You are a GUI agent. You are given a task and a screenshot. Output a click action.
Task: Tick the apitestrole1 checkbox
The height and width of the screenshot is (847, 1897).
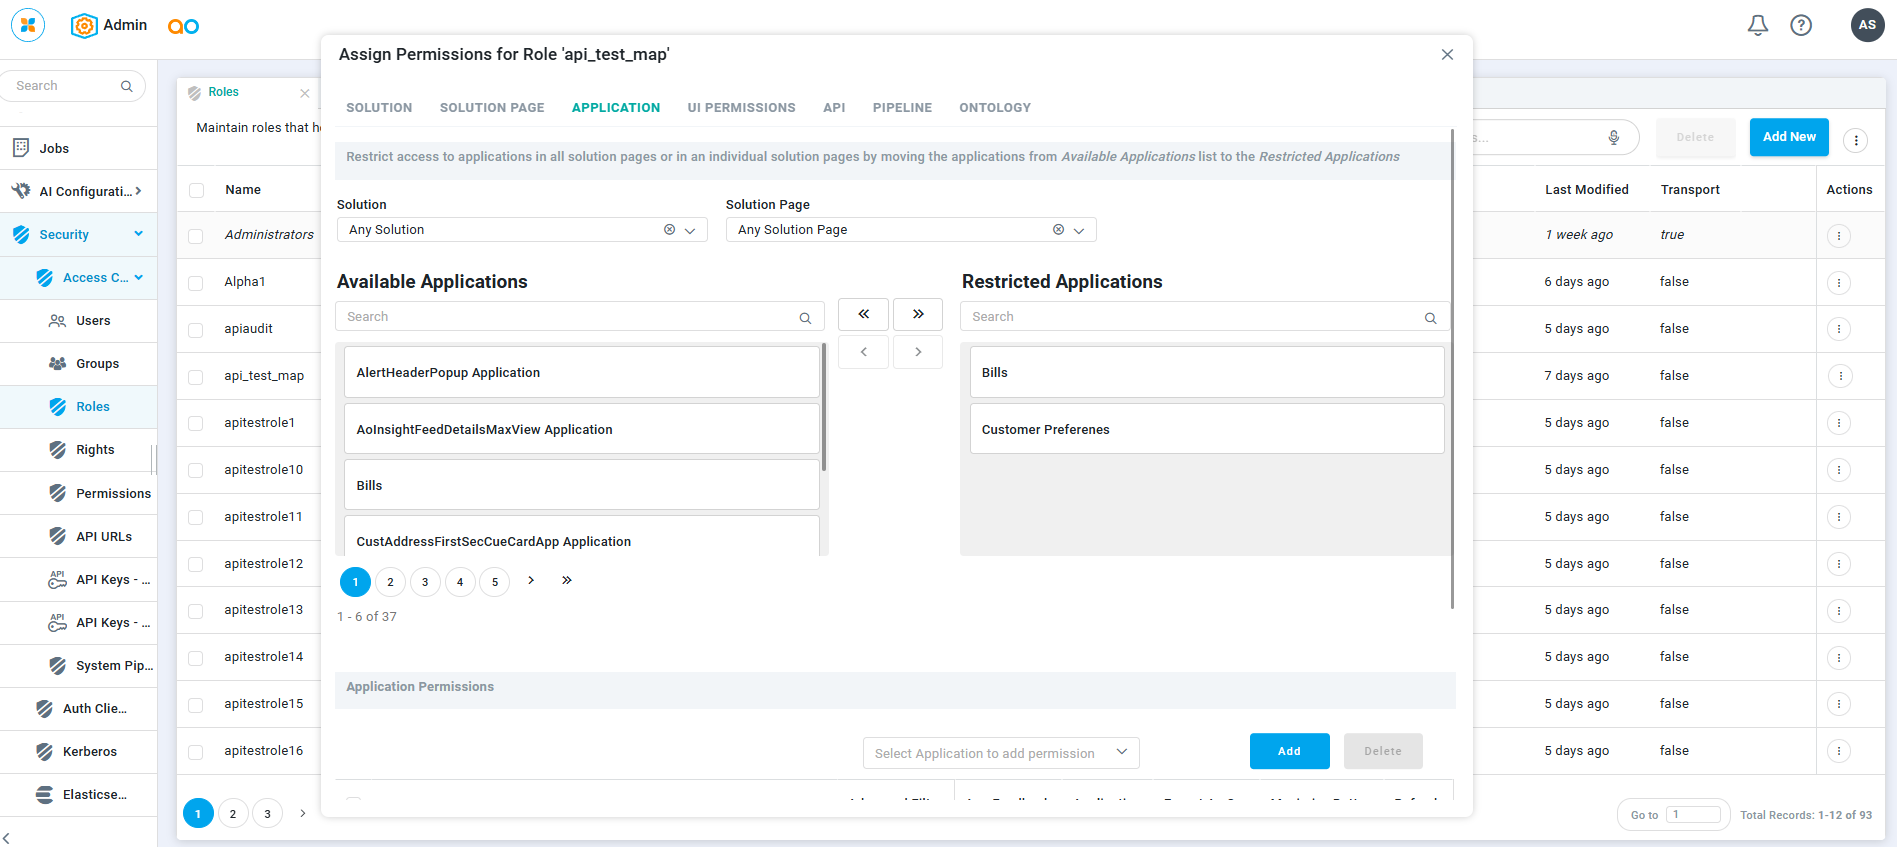tap(196, 424)
